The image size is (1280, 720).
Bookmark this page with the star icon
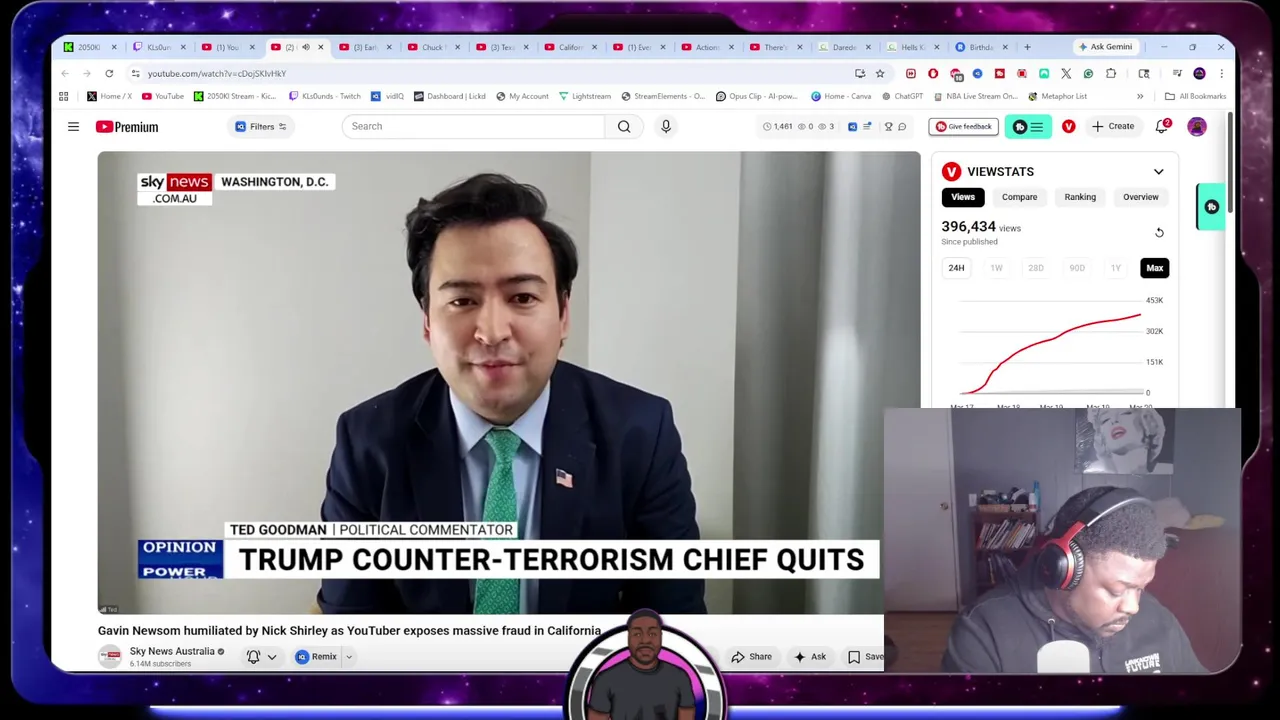point(880,73)
